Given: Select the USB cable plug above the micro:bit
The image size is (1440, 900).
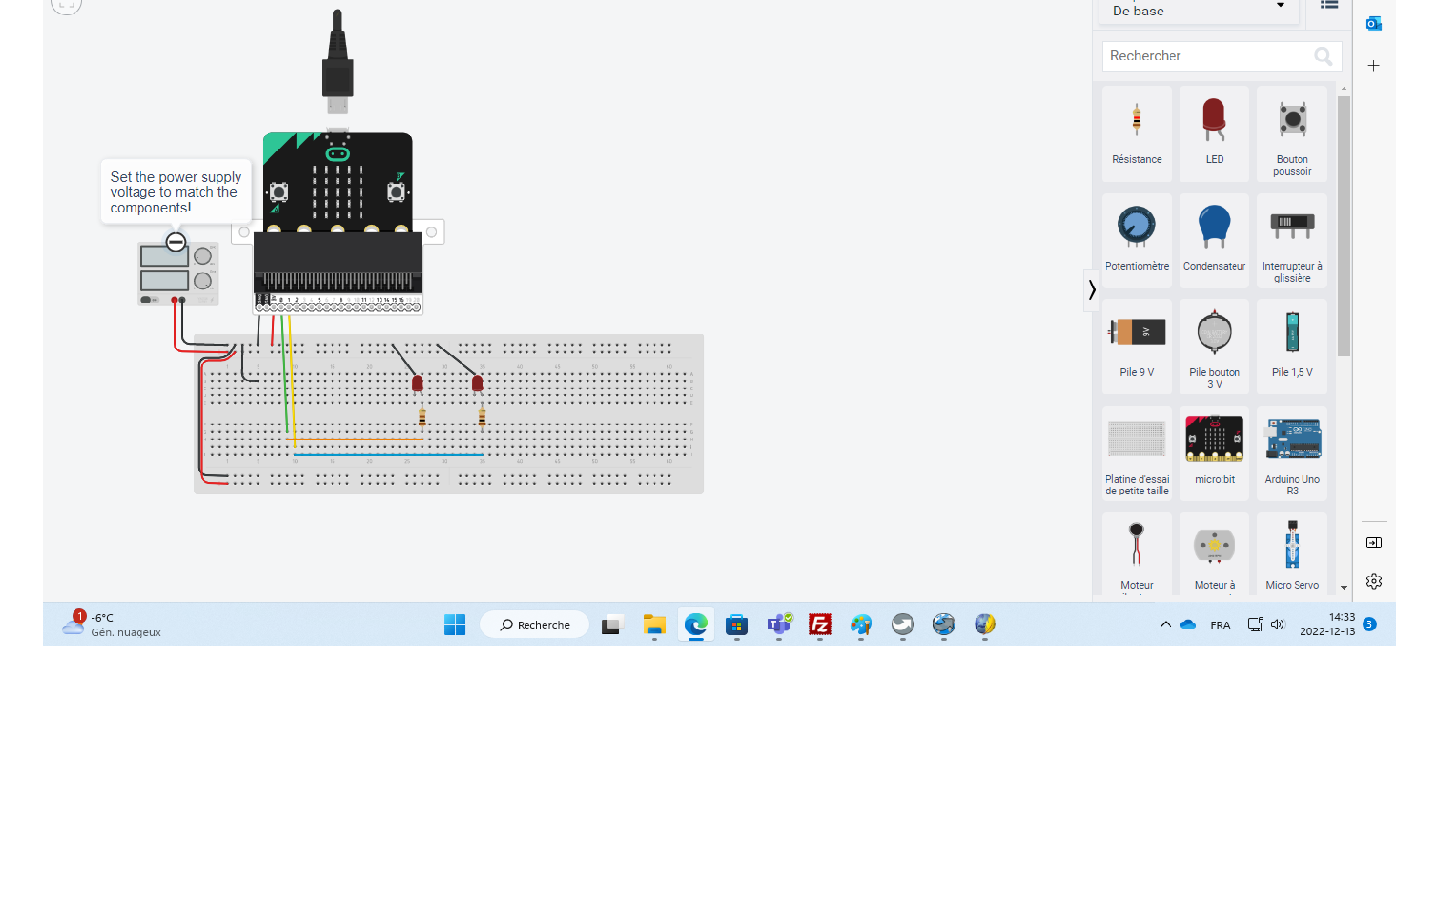Looking at the screenshot, I should pos(338,62).
